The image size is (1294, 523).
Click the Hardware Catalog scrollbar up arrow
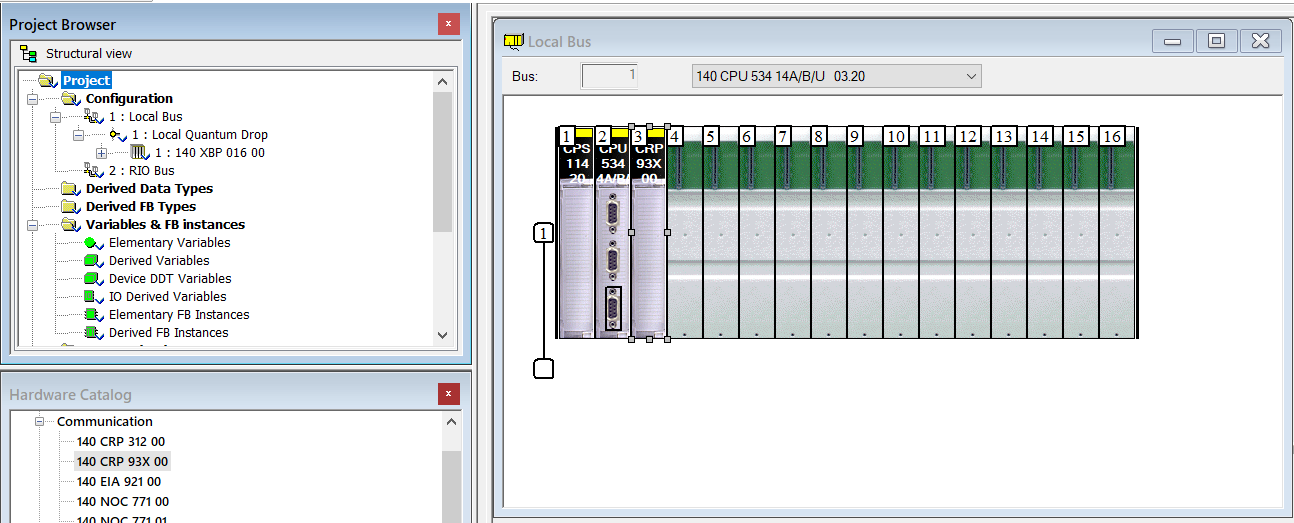(x=451, y=421)
